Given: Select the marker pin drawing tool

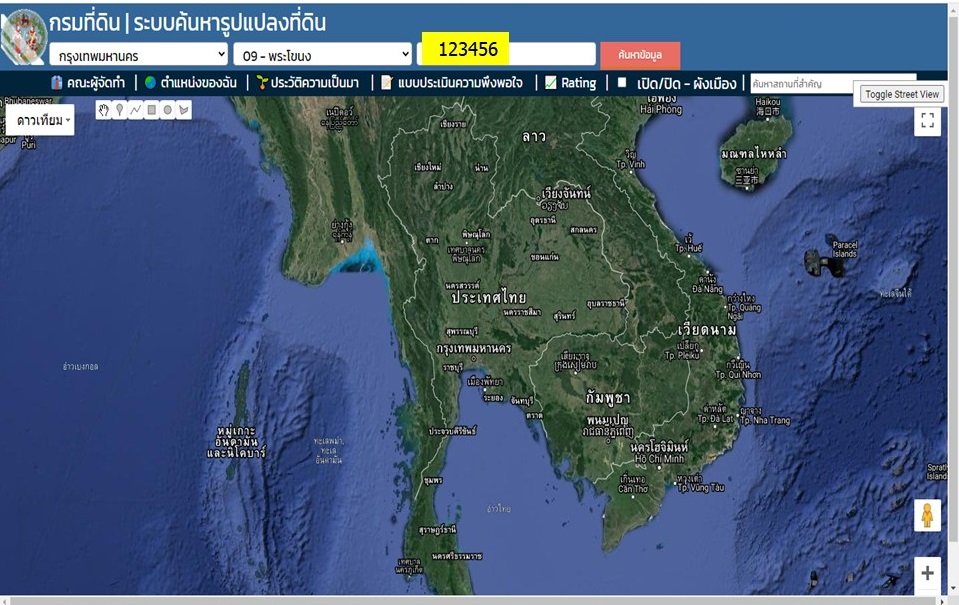Looking at the screenshot, I should (x=119, y=110).
